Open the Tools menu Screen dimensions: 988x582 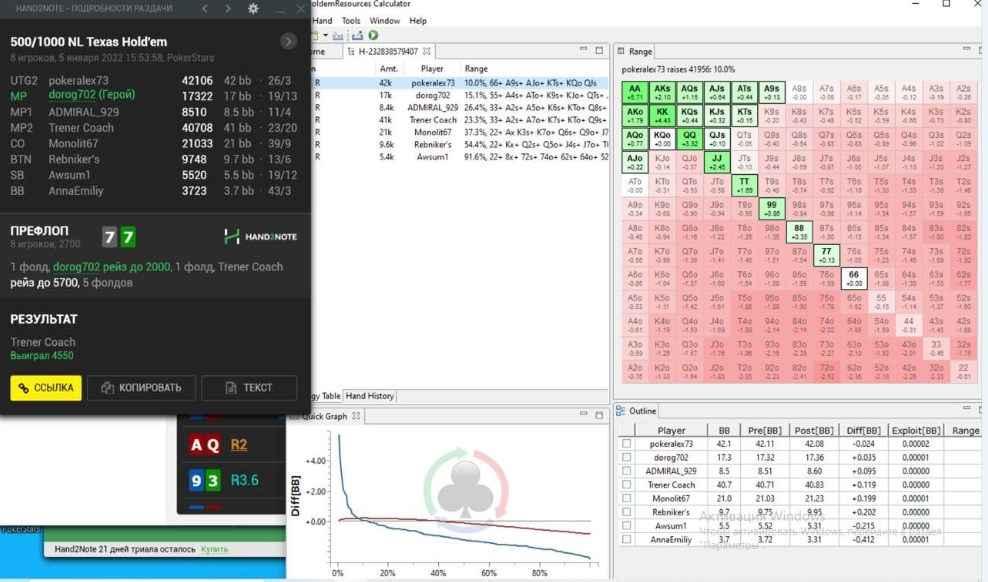[x=351, y=21]
